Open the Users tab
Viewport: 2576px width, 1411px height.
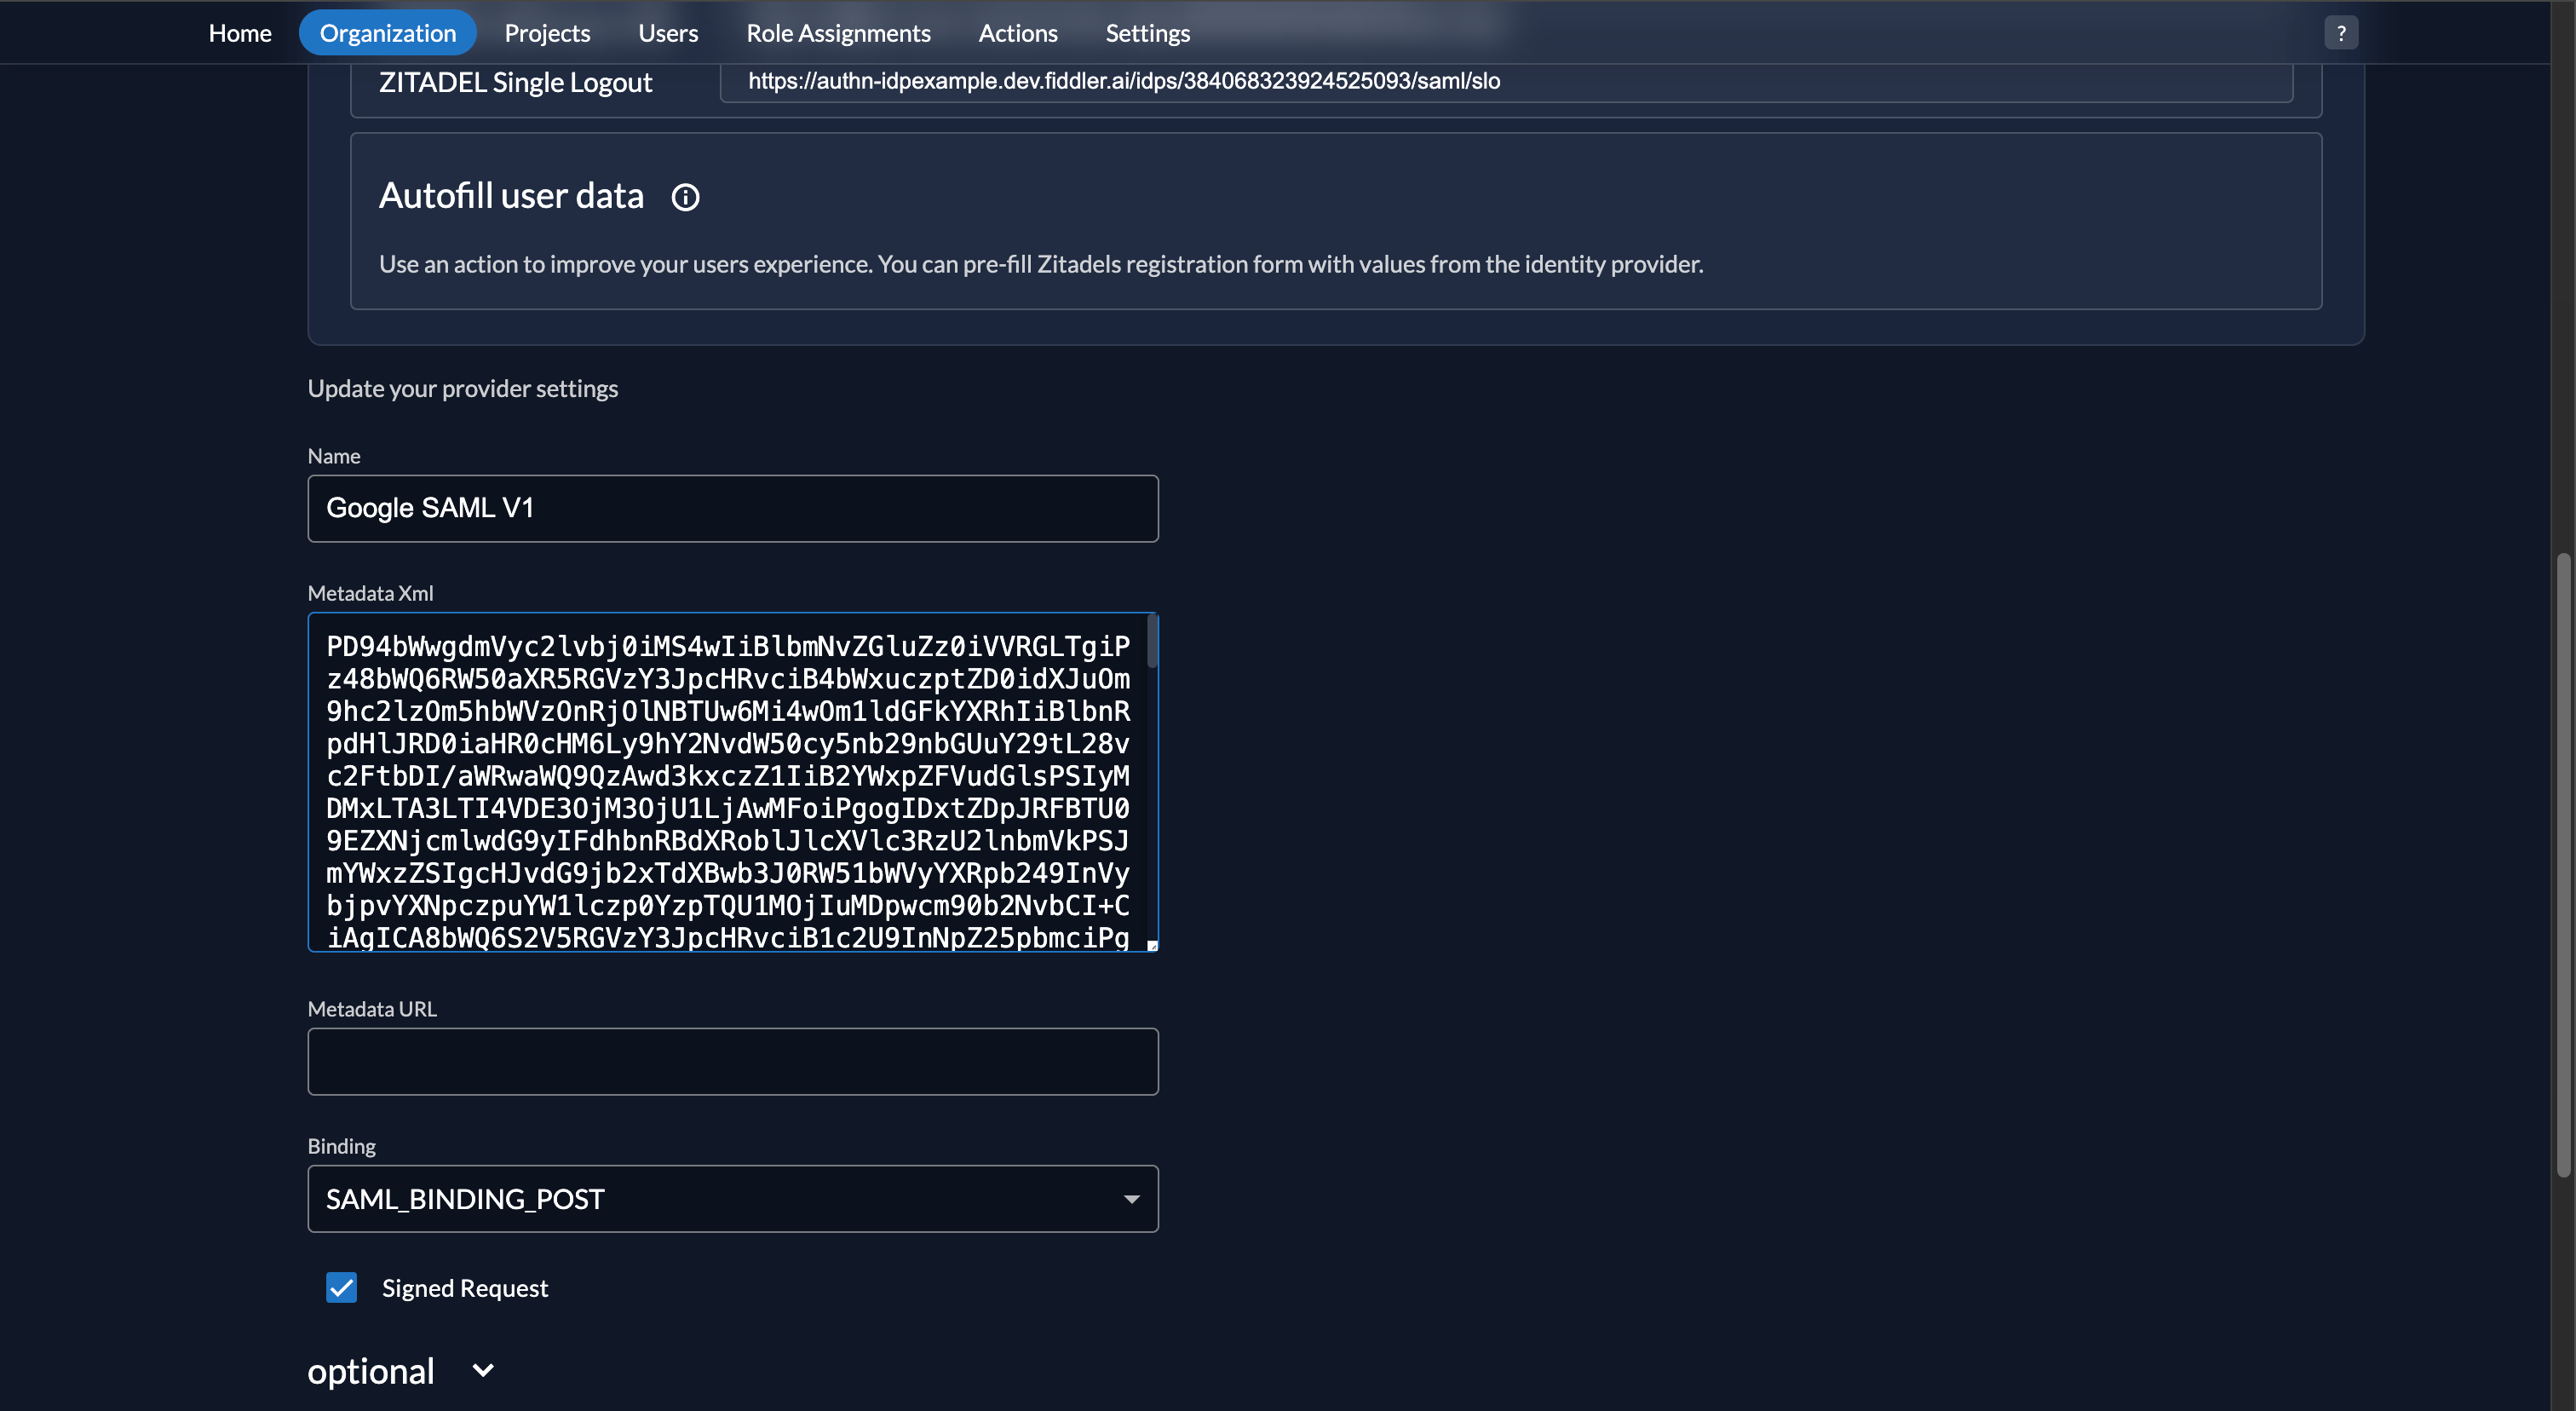click(x=668, y=33)
